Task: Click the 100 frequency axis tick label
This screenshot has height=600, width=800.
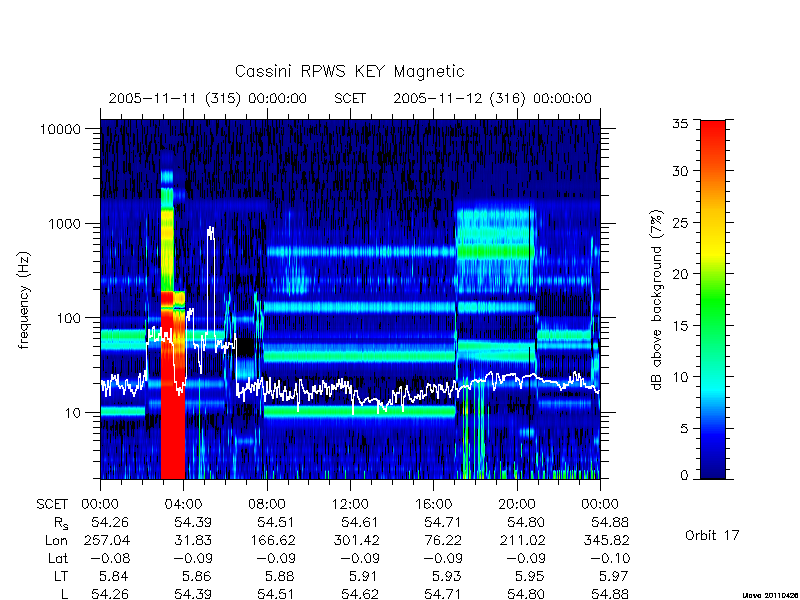Action: pyautogui.click(x=69, y=318)
